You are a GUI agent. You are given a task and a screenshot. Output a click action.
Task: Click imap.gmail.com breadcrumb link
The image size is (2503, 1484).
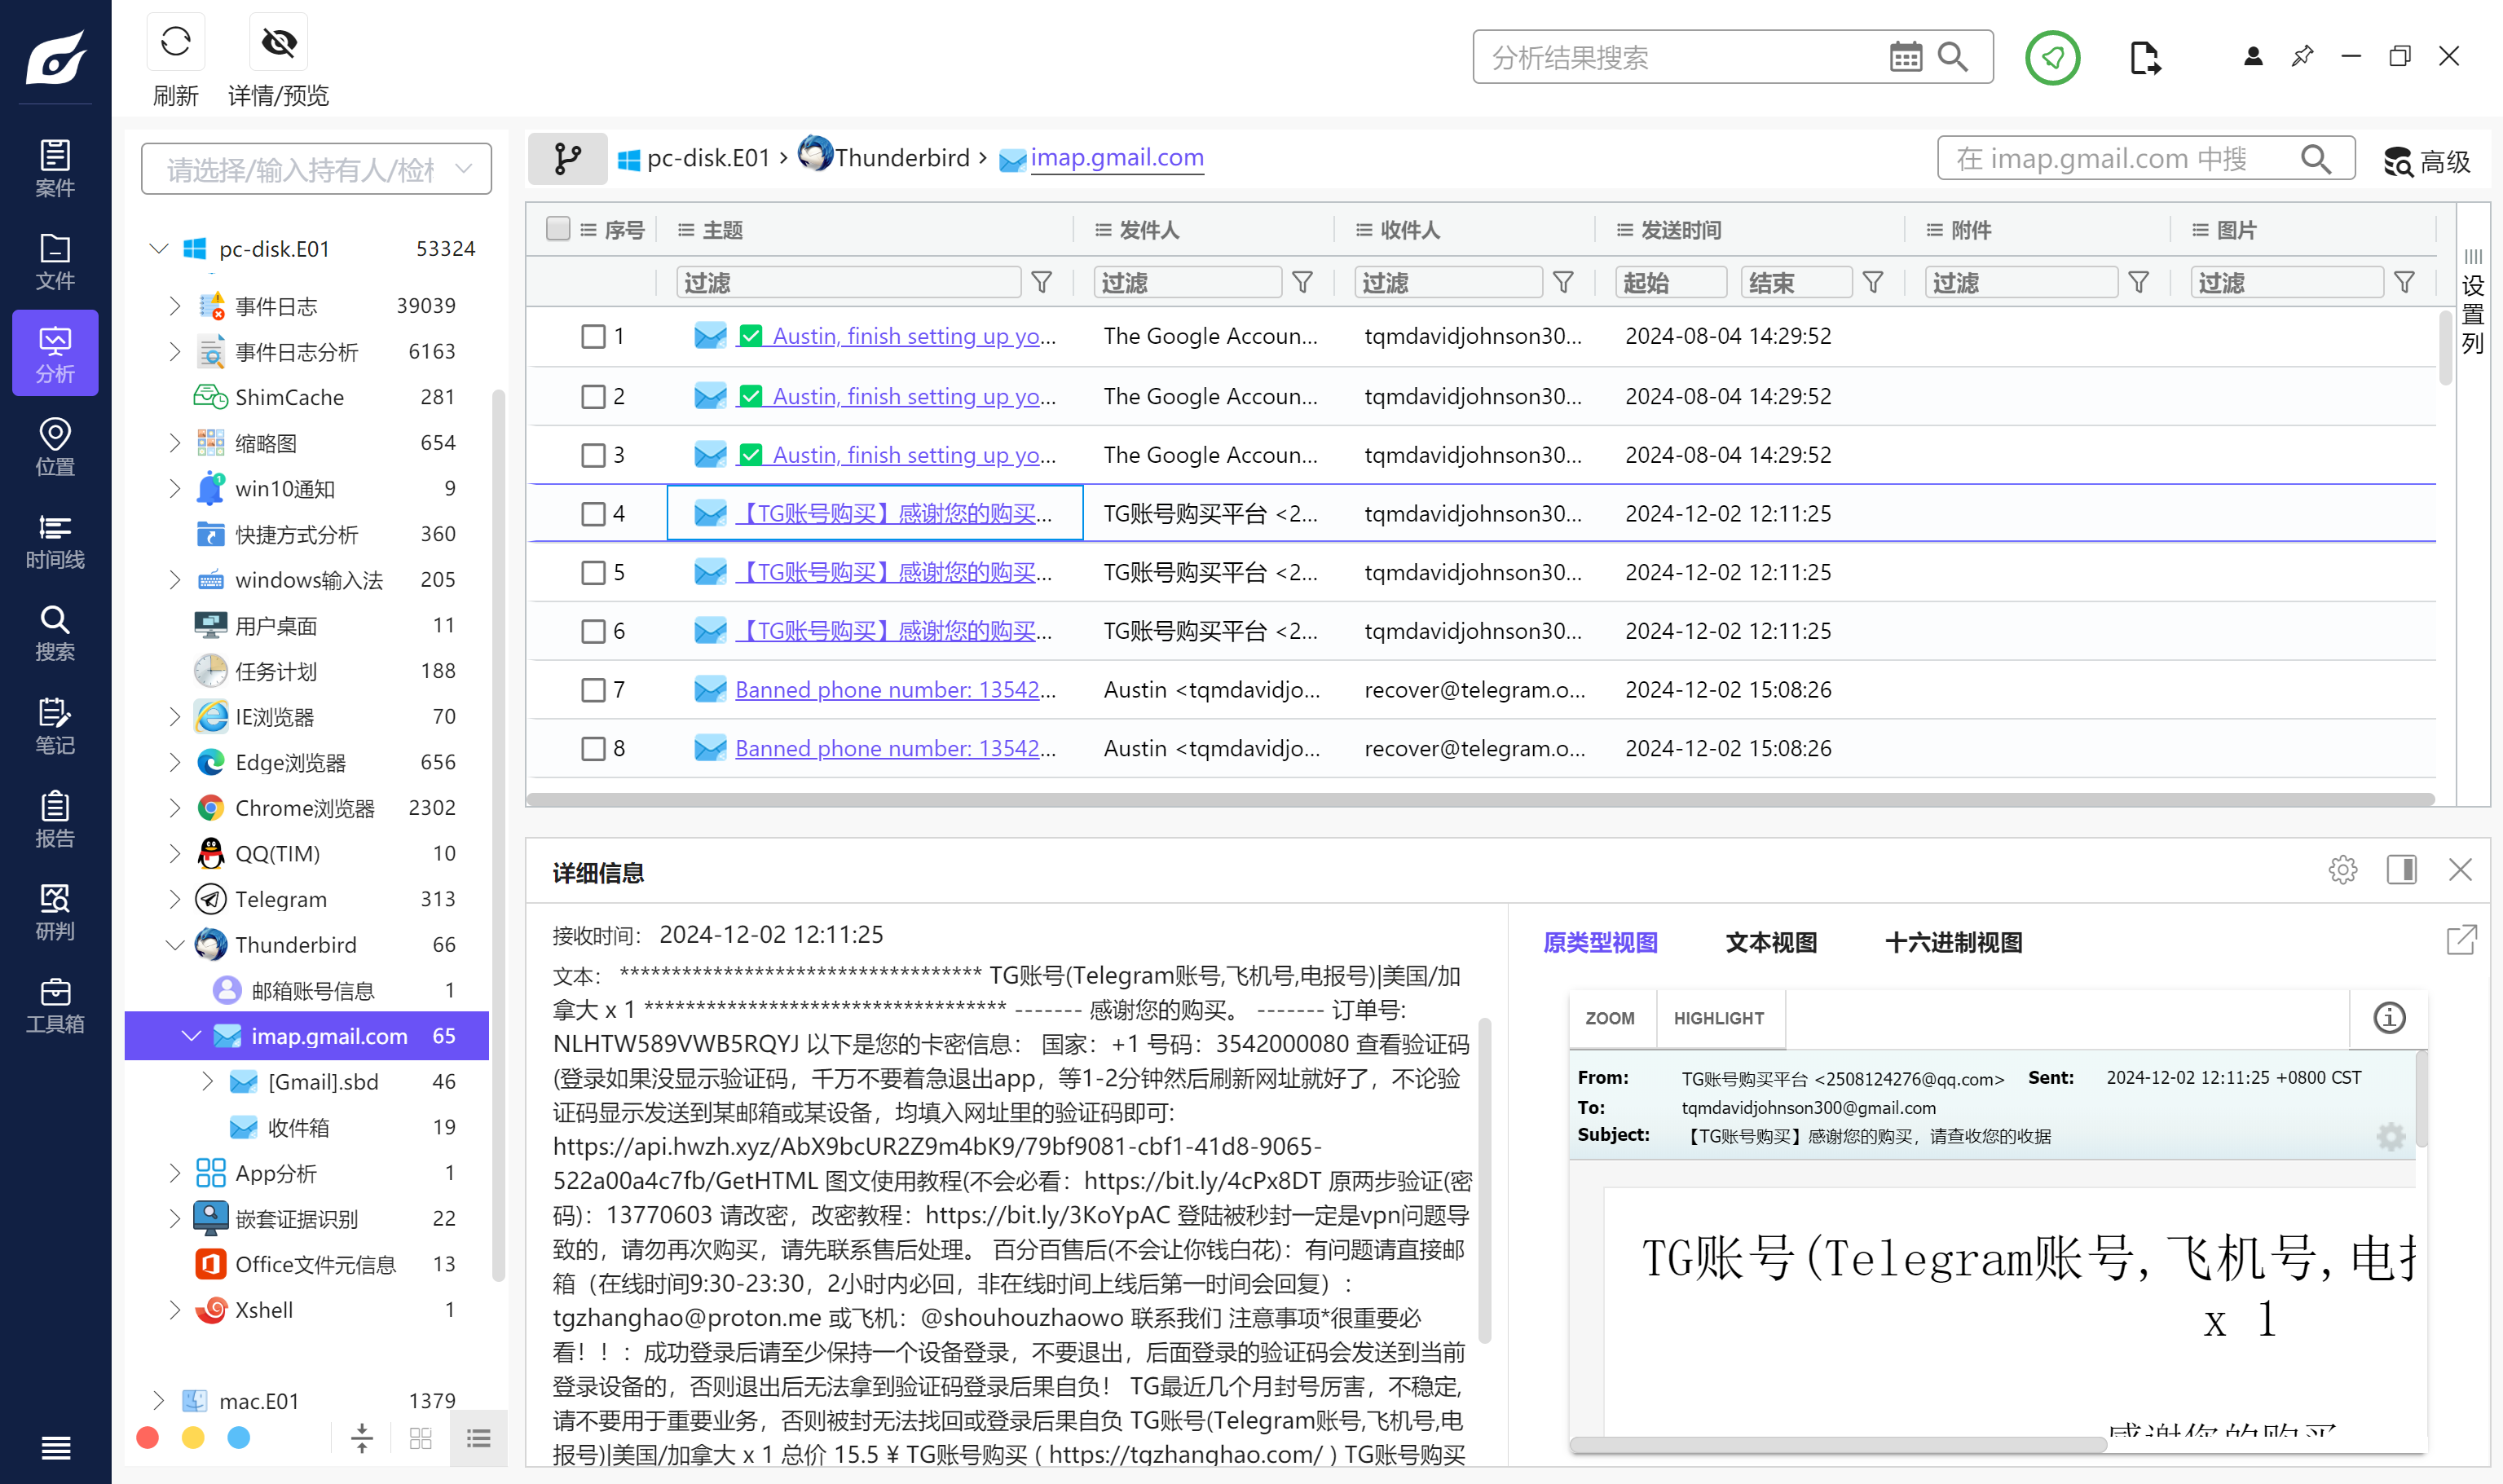point(1116,157)
